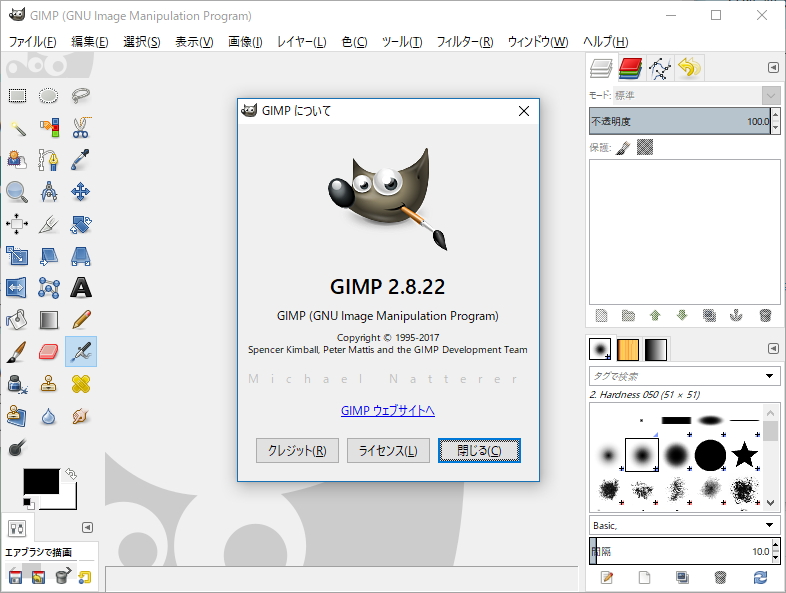
Task: Open brushes dock tab configuration menu
Action: click(x=773, y=348)
